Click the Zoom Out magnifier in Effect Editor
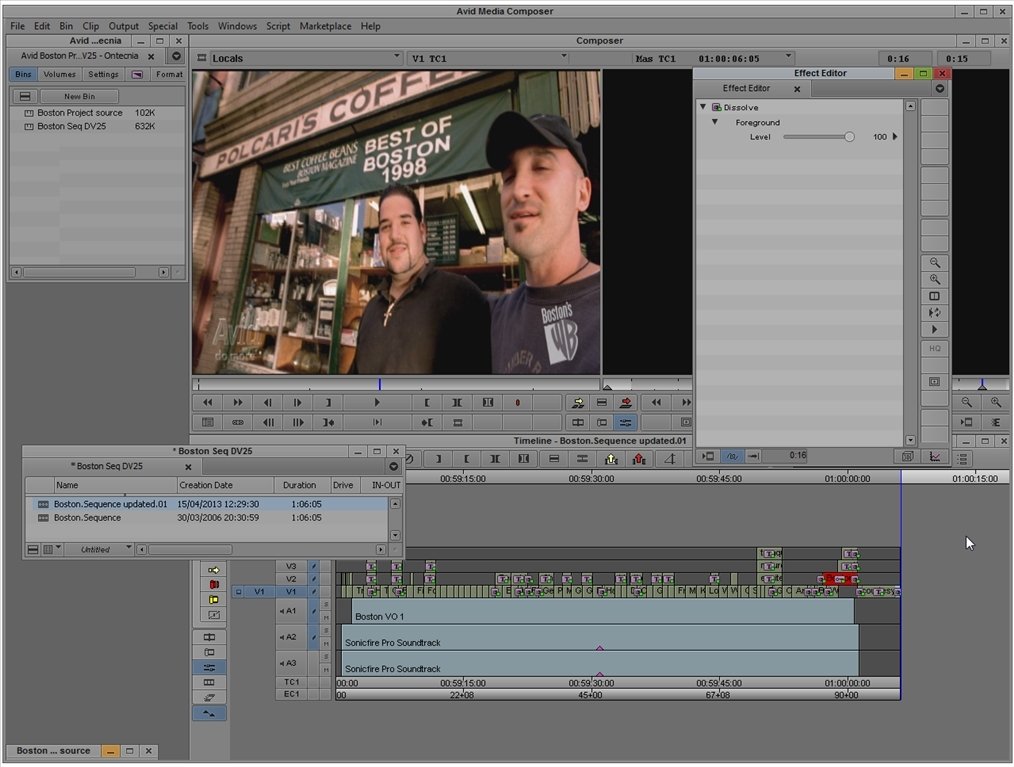The image size is (1014, 767). point(934,263)
